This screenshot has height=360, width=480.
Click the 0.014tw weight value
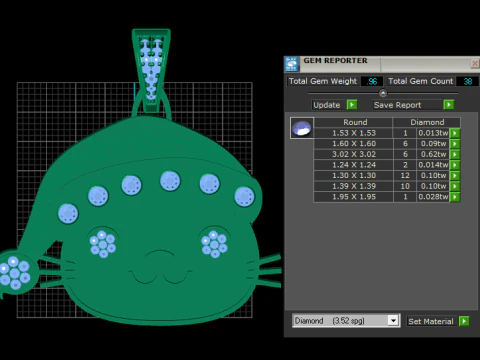coord(433,165)
